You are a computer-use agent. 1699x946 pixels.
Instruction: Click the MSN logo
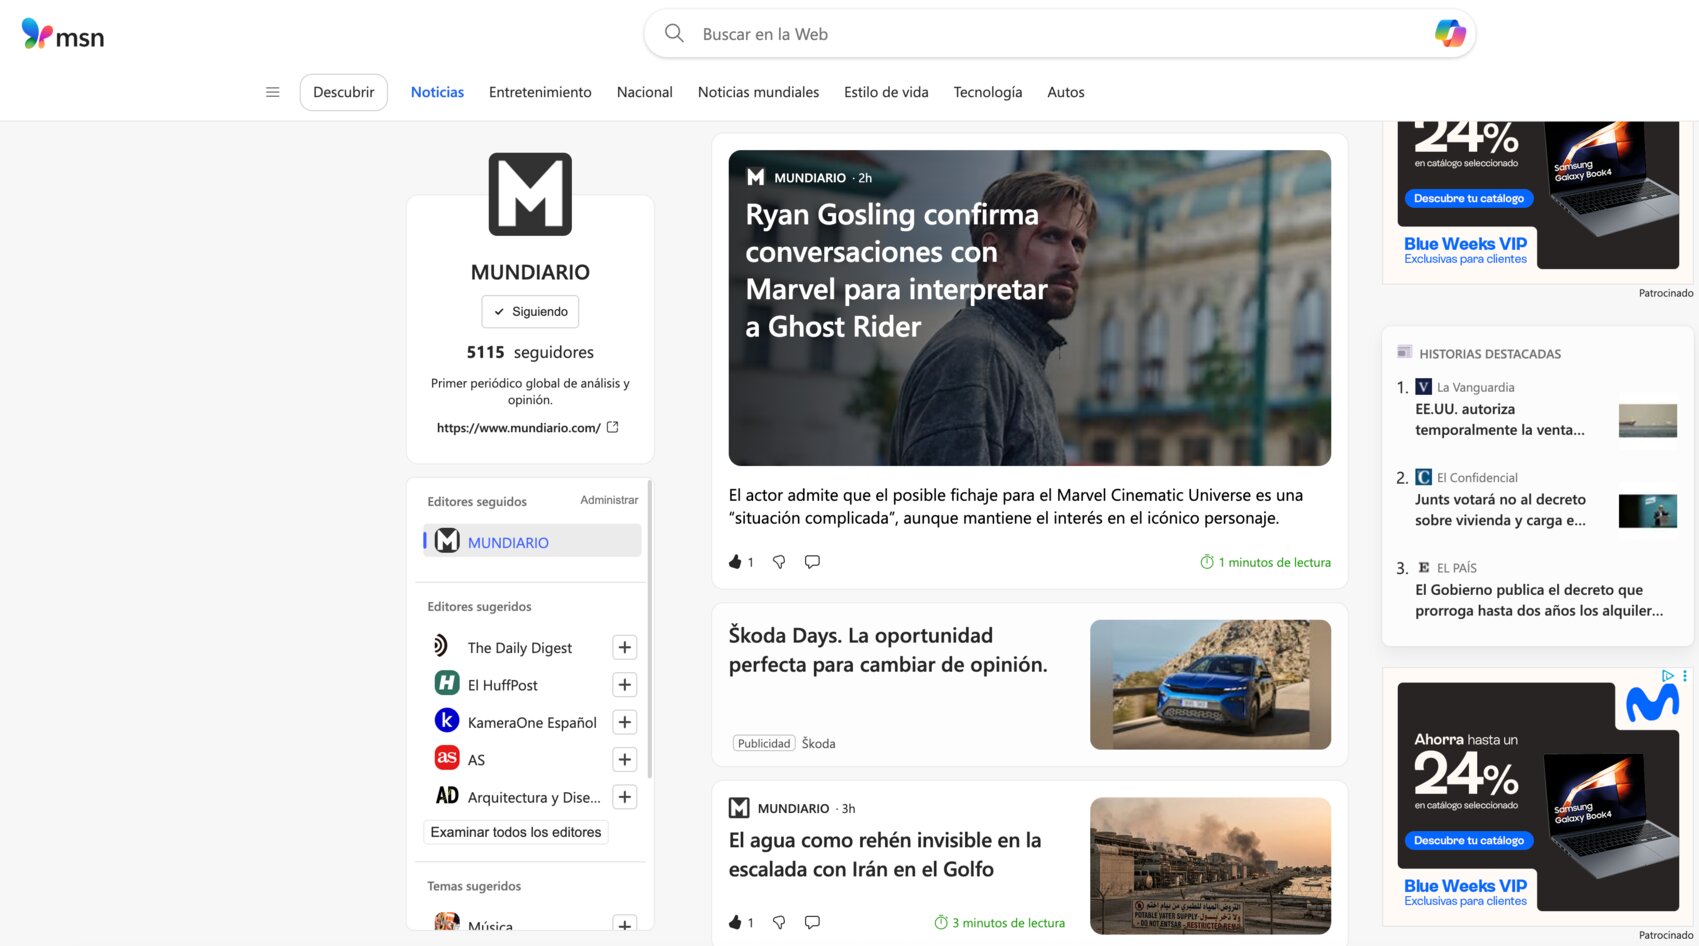(62, 34)
